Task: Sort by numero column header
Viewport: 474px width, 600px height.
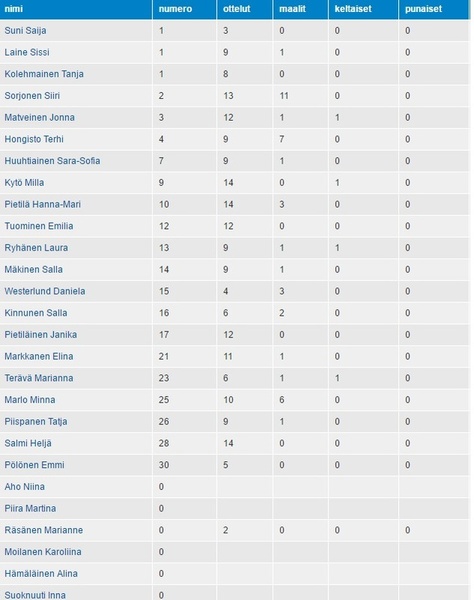Action: [175, 8]
